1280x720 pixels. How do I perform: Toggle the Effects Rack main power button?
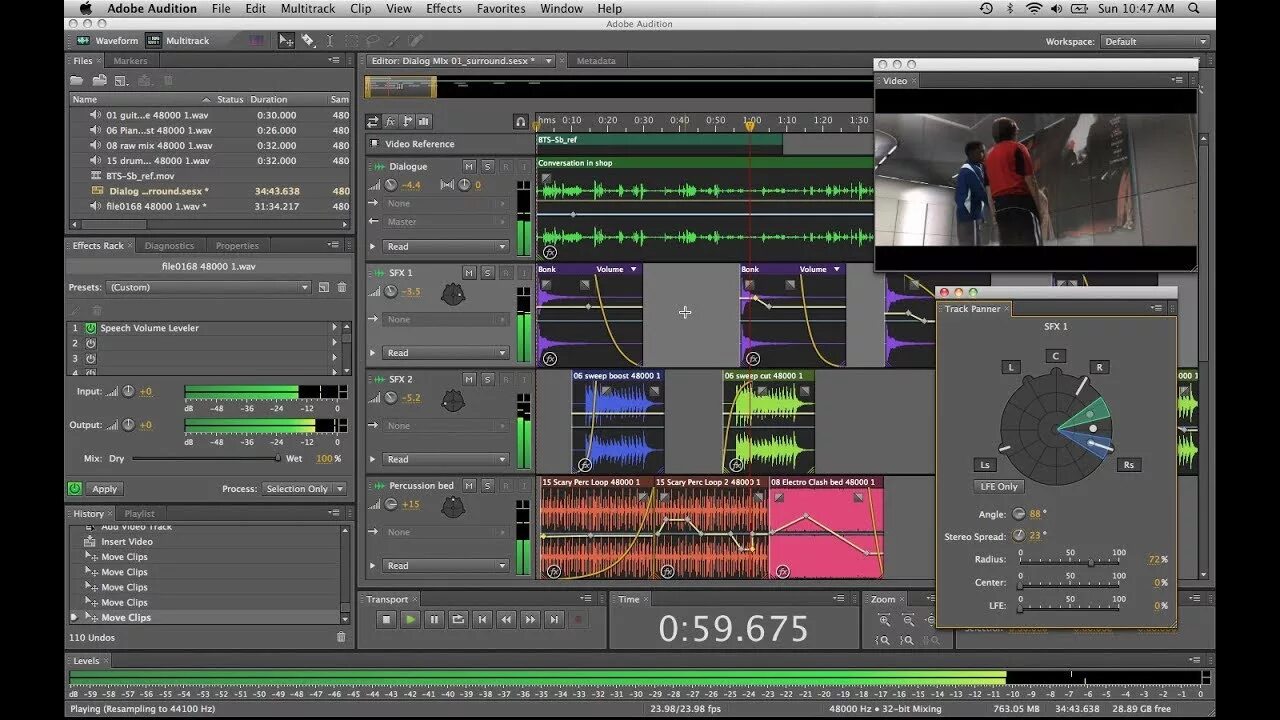[74, 488]
